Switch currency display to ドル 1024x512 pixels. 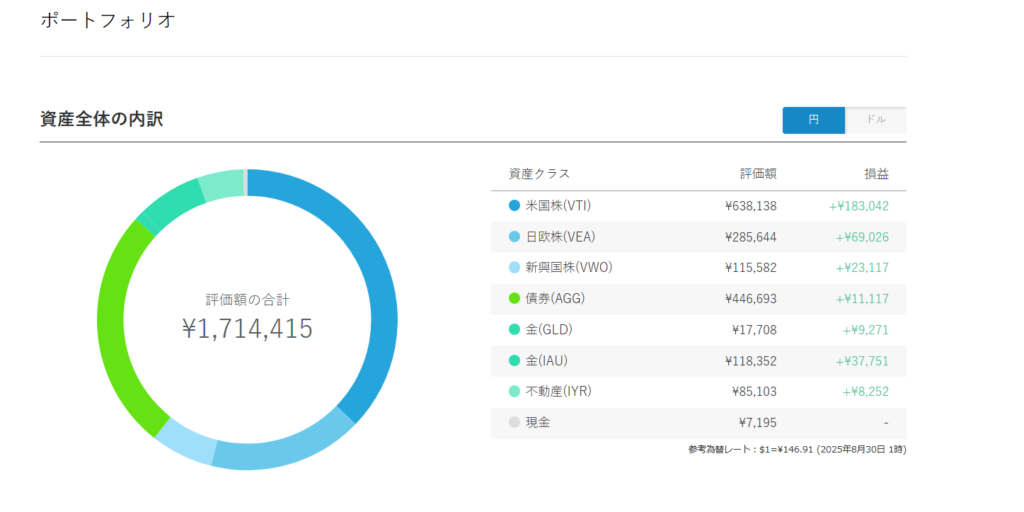coord(876,120)
